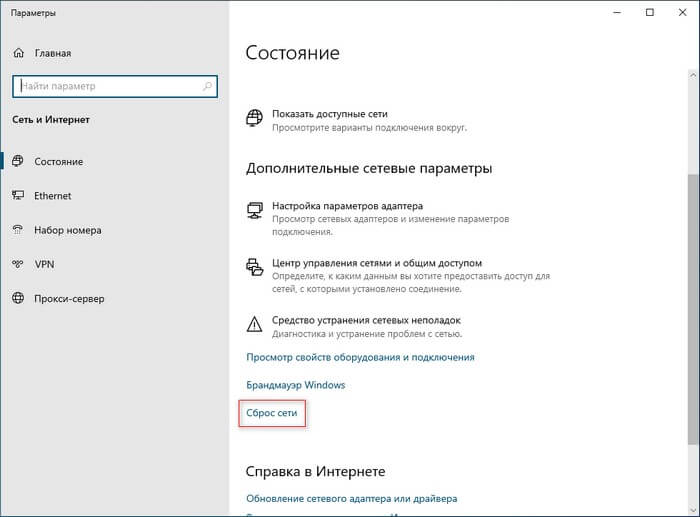Click the Состояние globe icon in sidebar
This screenshot has height=517, width=700.
(x=19, y=161)
